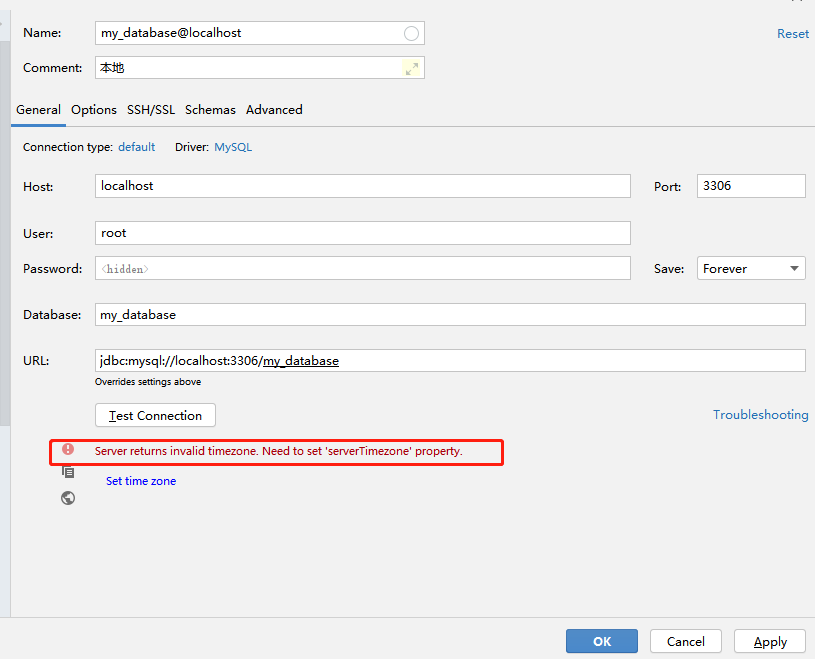This screenshot has height=659, width=815.
Task: Focus the Database field my_database
Action: tap(450, 315)
